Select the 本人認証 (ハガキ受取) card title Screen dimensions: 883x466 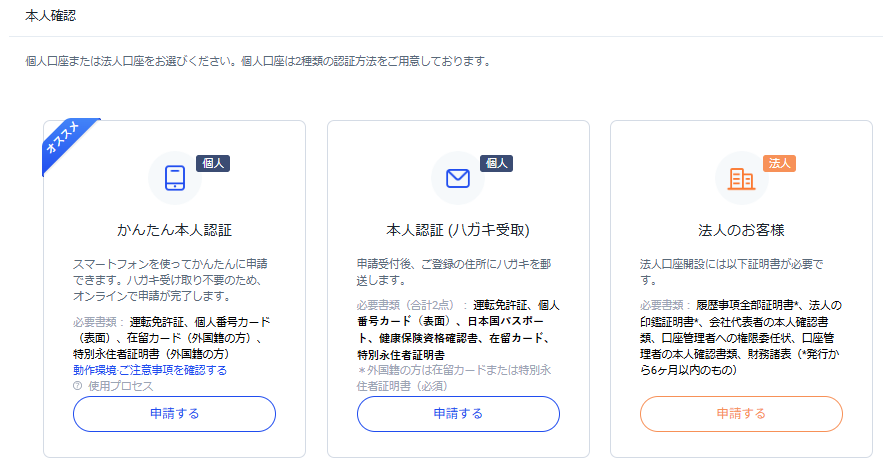(x=458, y=230)
